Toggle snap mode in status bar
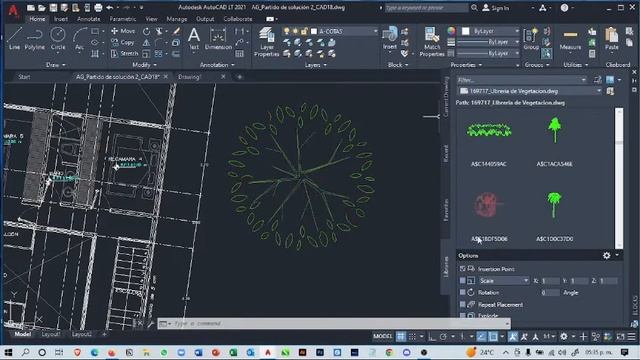The width and height of the screenshot is (640, 360). [x=412, y=336]
